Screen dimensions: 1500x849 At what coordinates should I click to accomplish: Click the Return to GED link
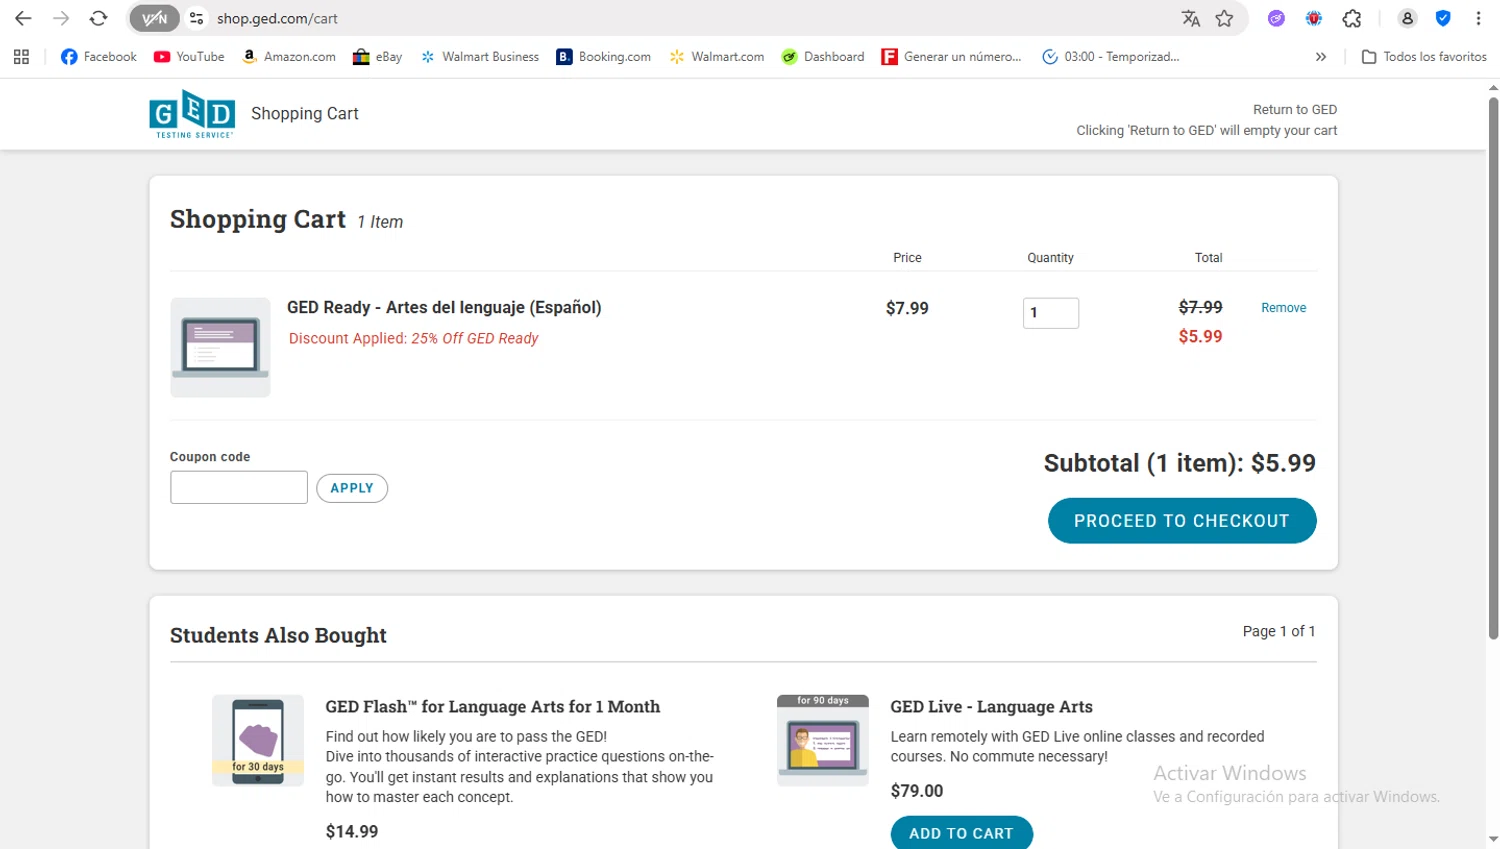(1294, 110)
